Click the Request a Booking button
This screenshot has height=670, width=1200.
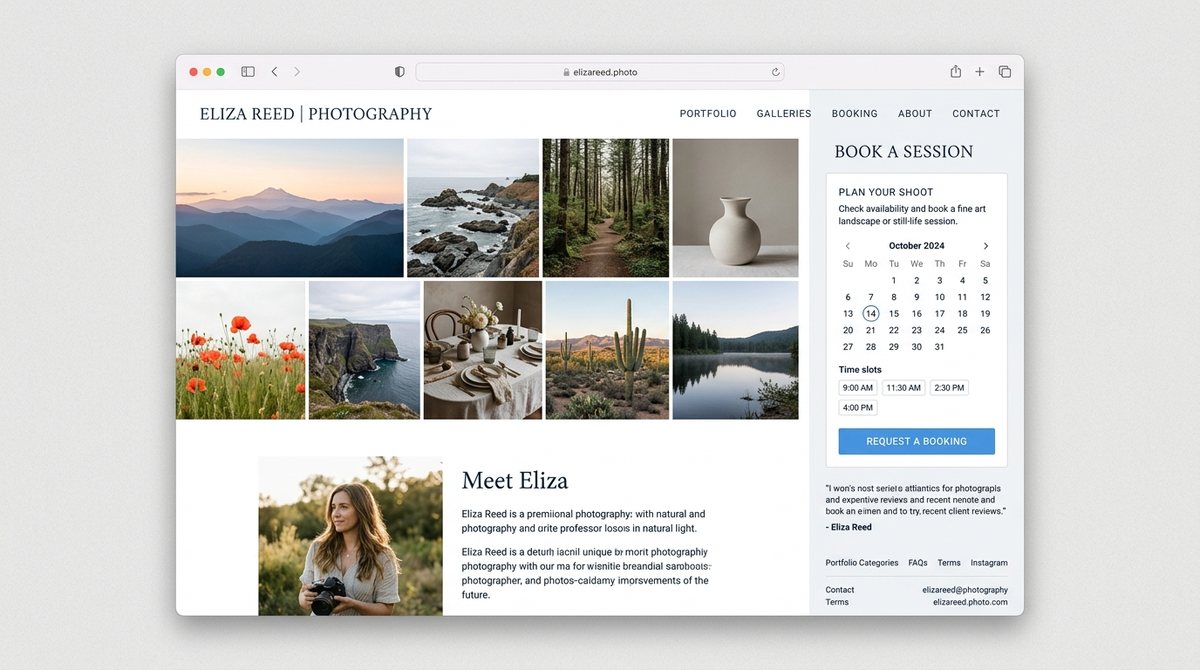917,441
